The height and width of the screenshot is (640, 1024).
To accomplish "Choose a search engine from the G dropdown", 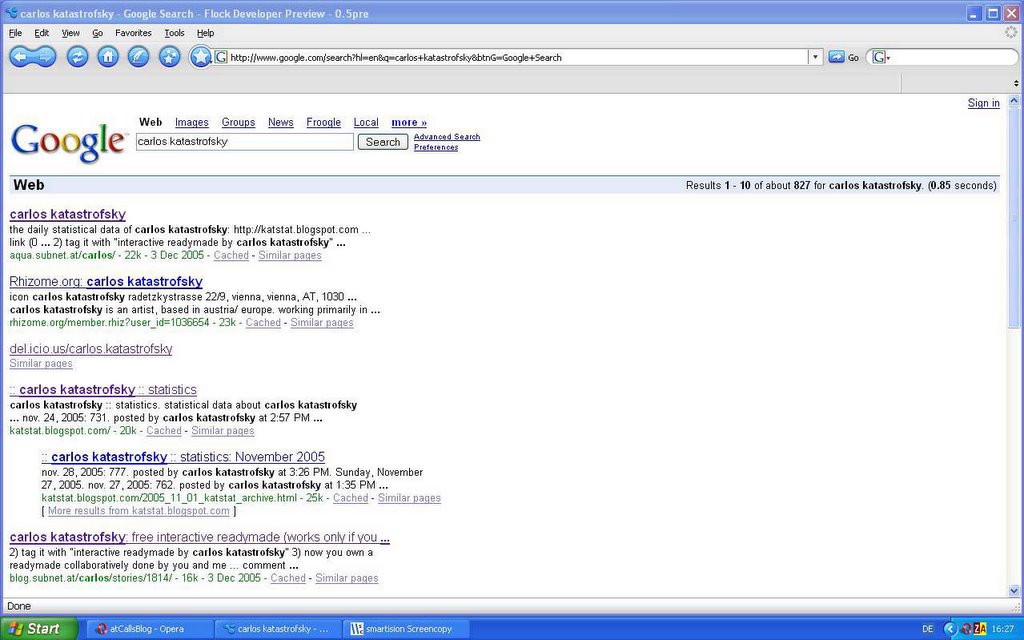I will 882,57.
